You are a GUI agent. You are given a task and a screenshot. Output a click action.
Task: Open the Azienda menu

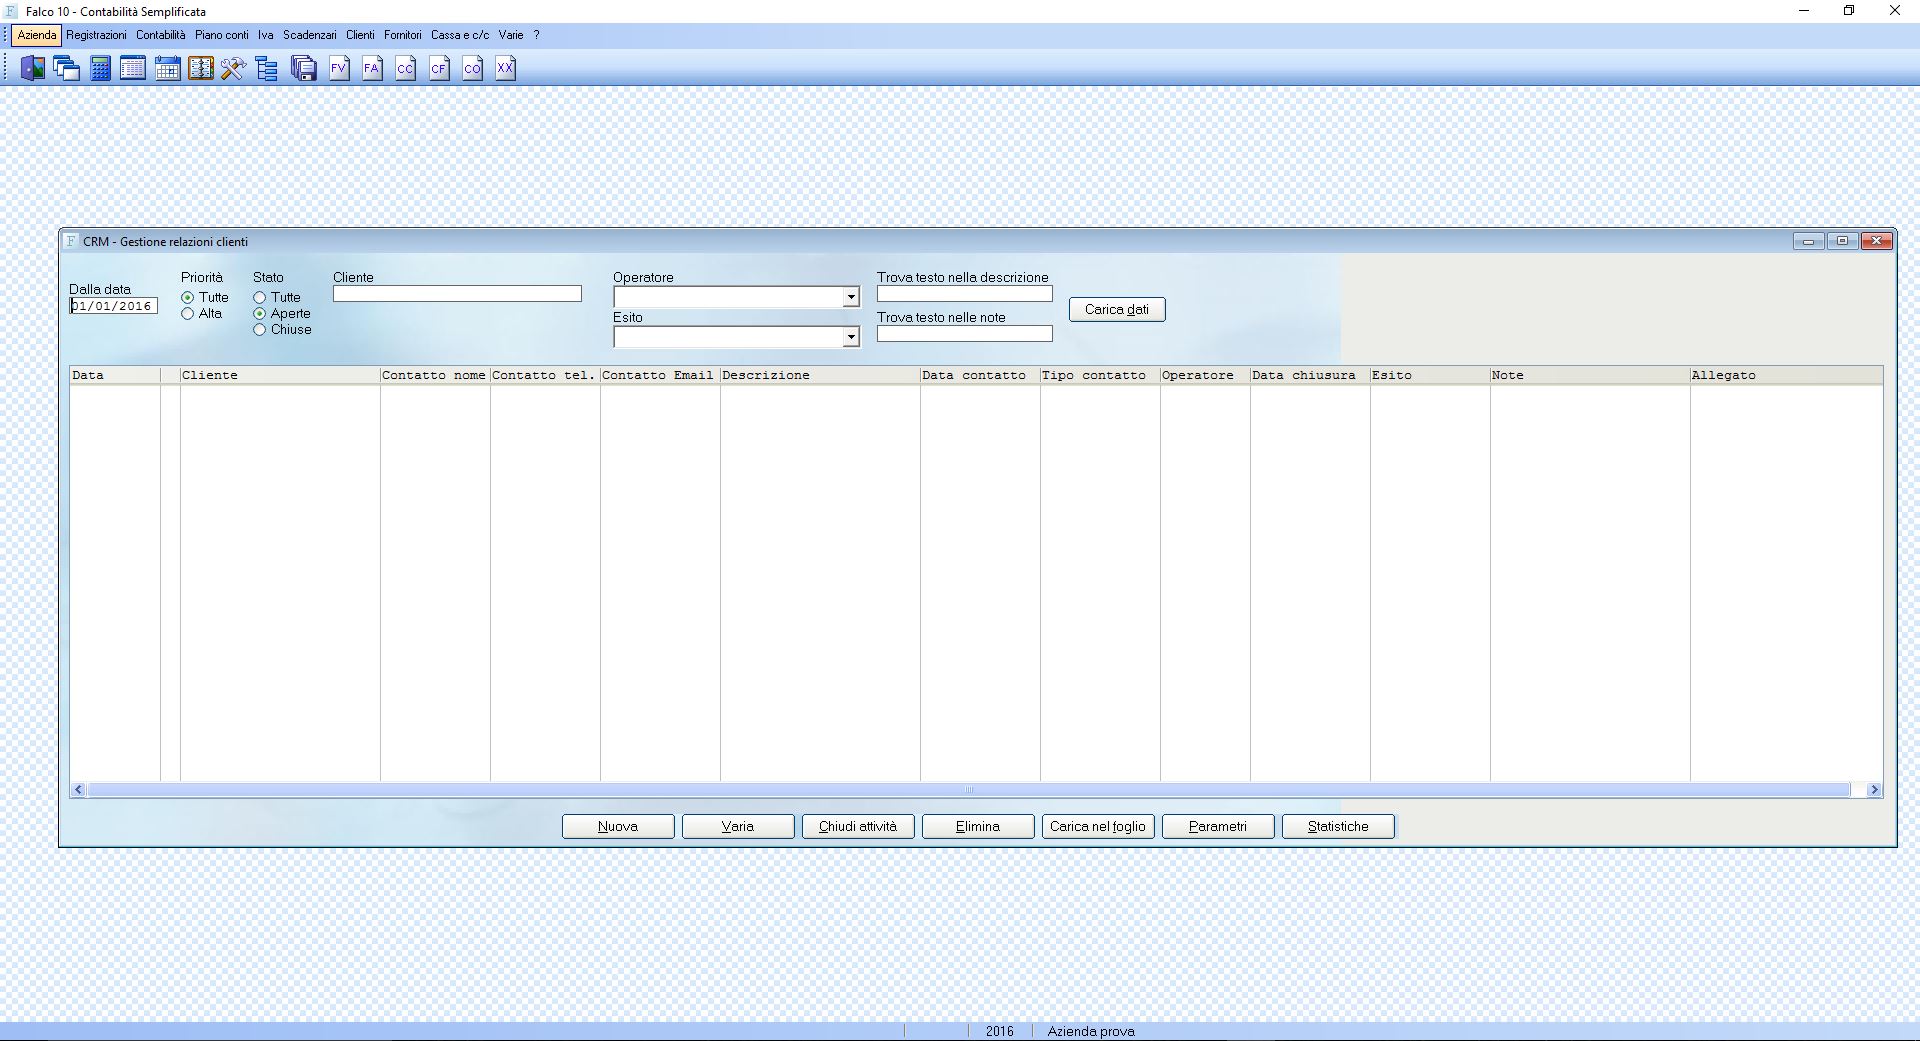[37, 35]
